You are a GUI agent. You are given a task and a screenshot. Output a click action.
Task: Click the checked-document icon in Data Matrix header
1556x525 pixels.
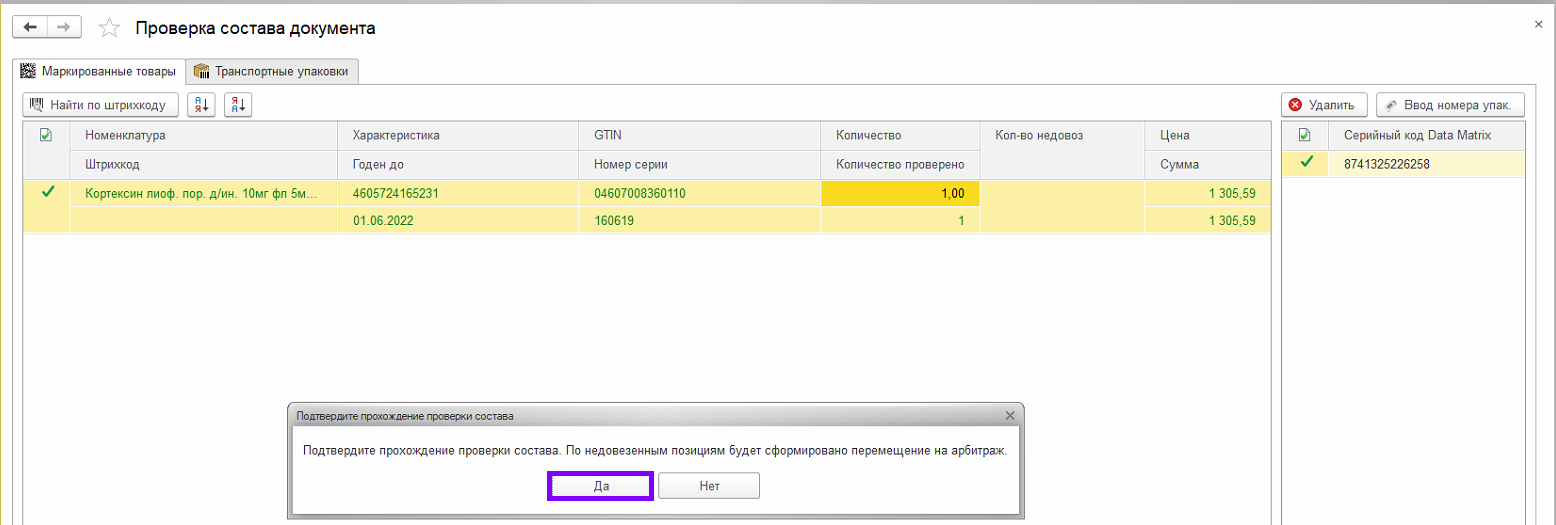1304,135
